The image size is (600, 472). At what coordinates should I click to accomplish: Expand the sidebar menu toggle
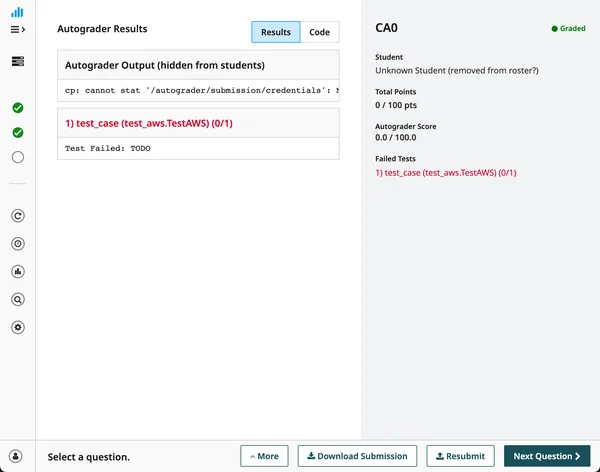[18, 29]
